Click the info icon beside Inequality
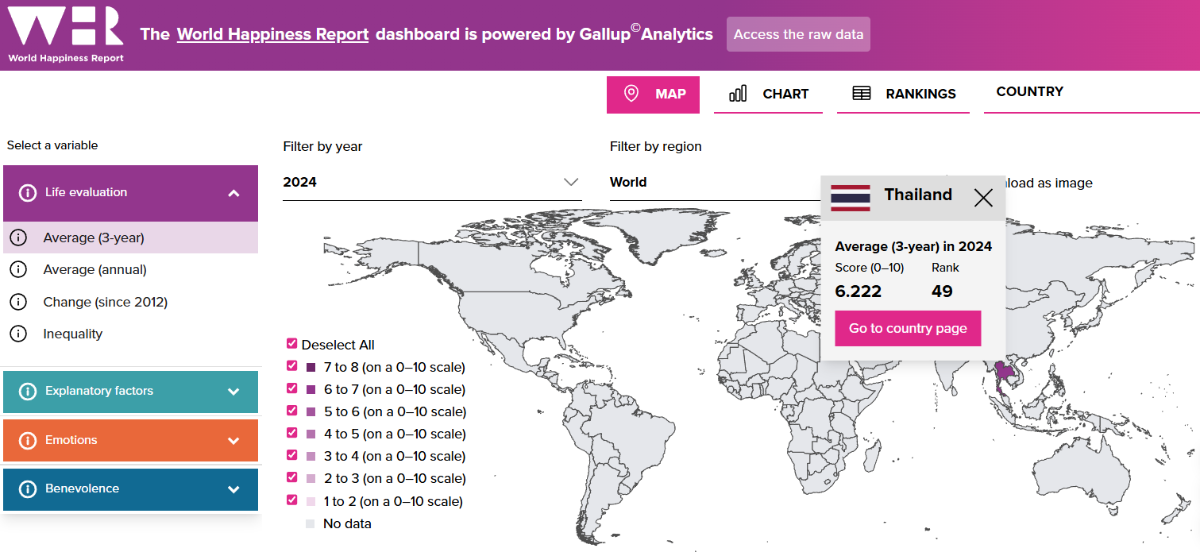The width and height of the screenshot is (1200, 556). point(18,334)
